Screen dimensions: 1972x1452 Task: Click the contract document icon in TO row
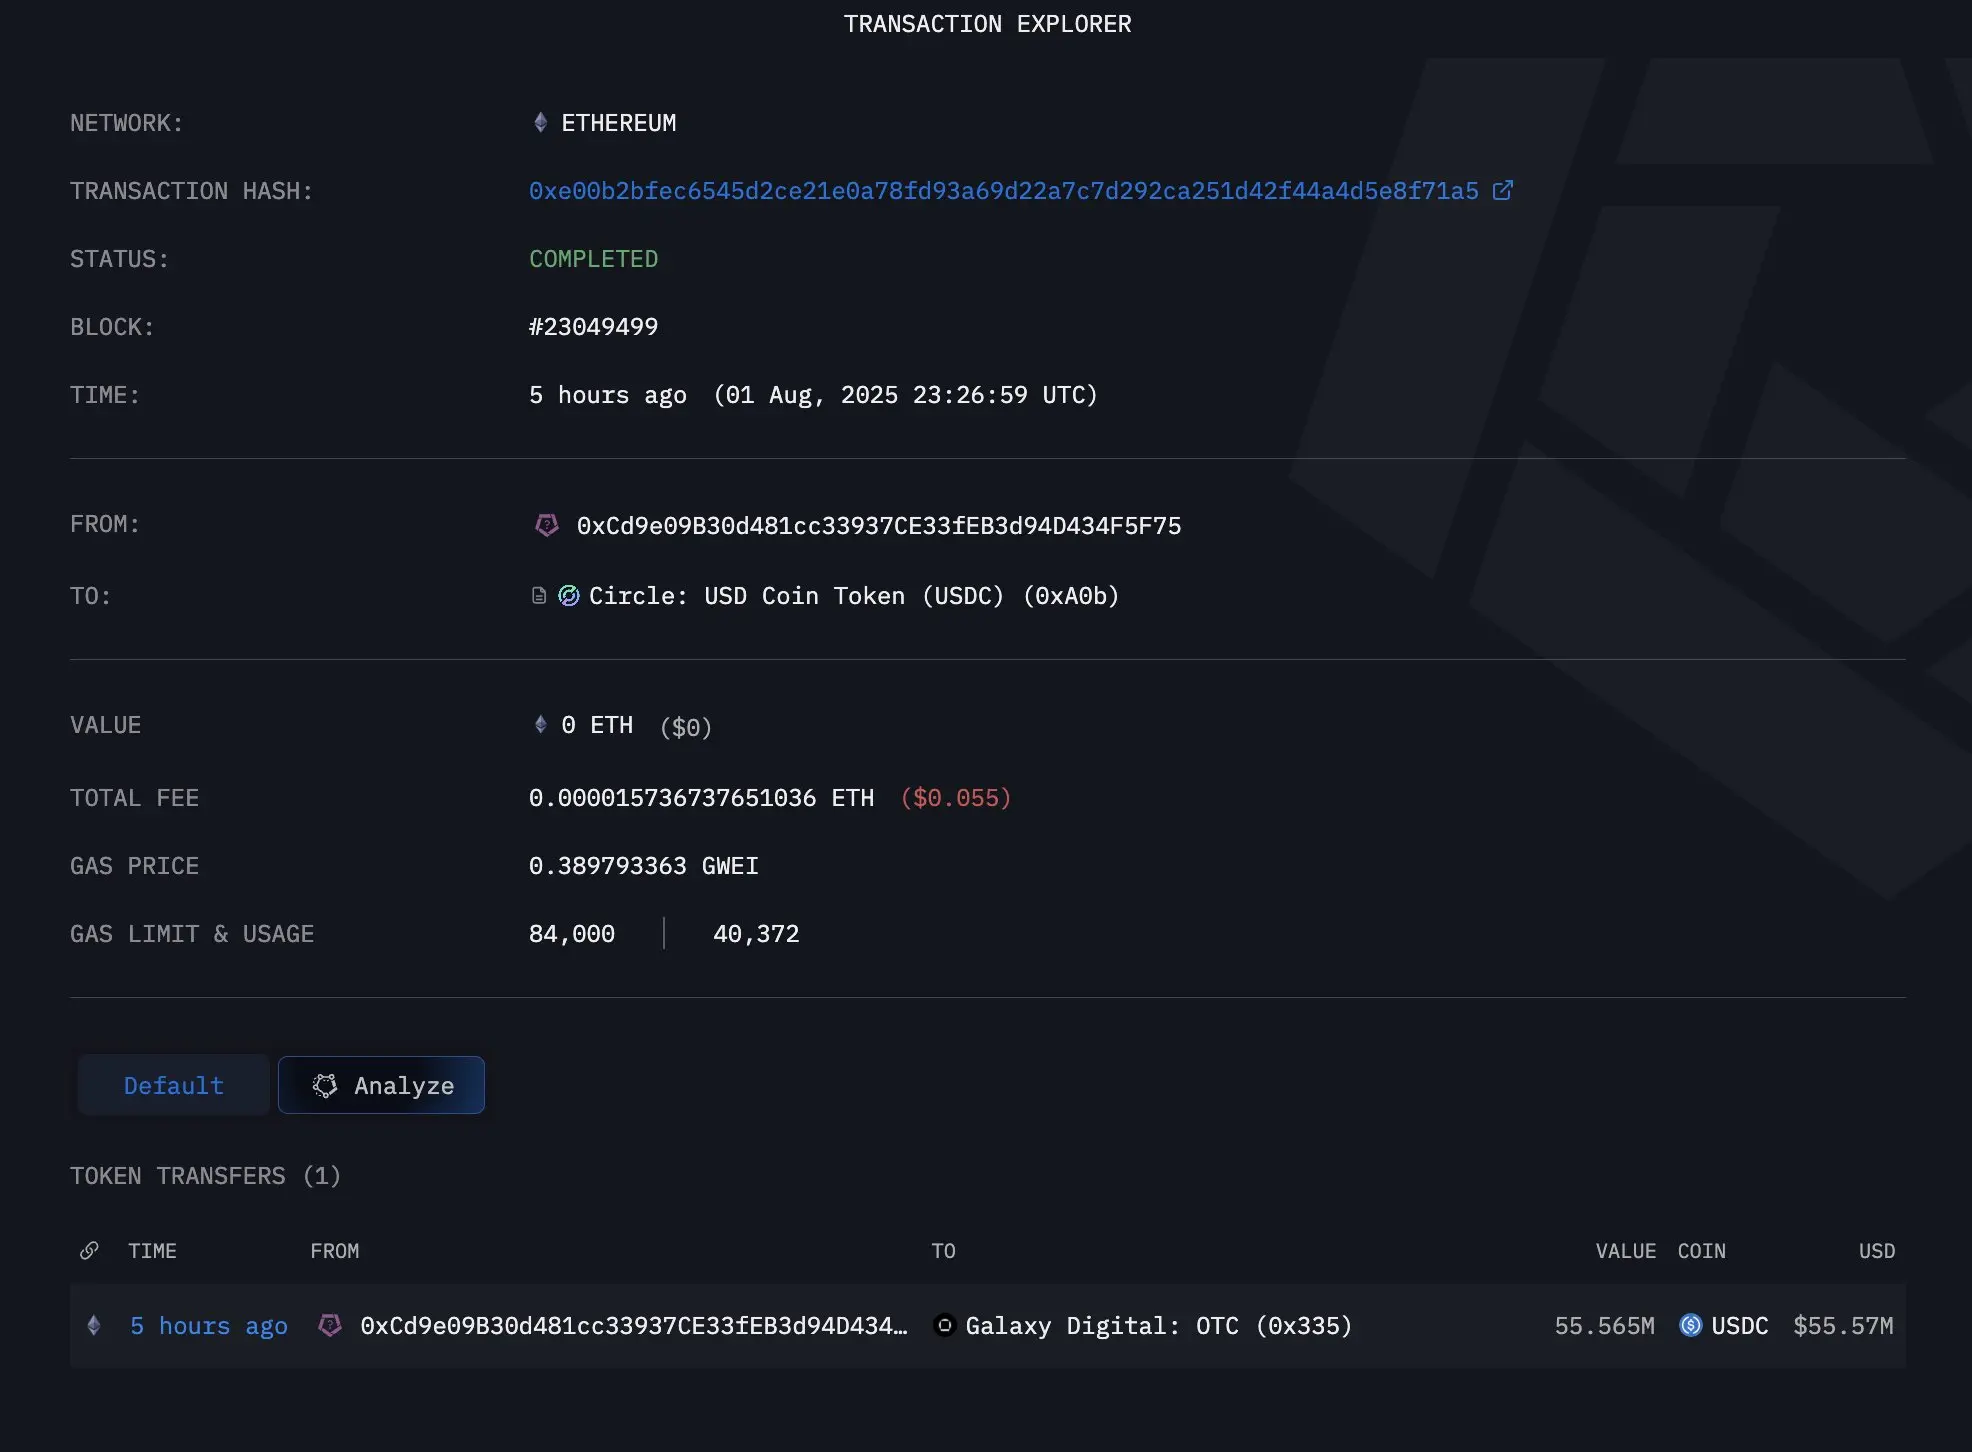tap(539, 596)
